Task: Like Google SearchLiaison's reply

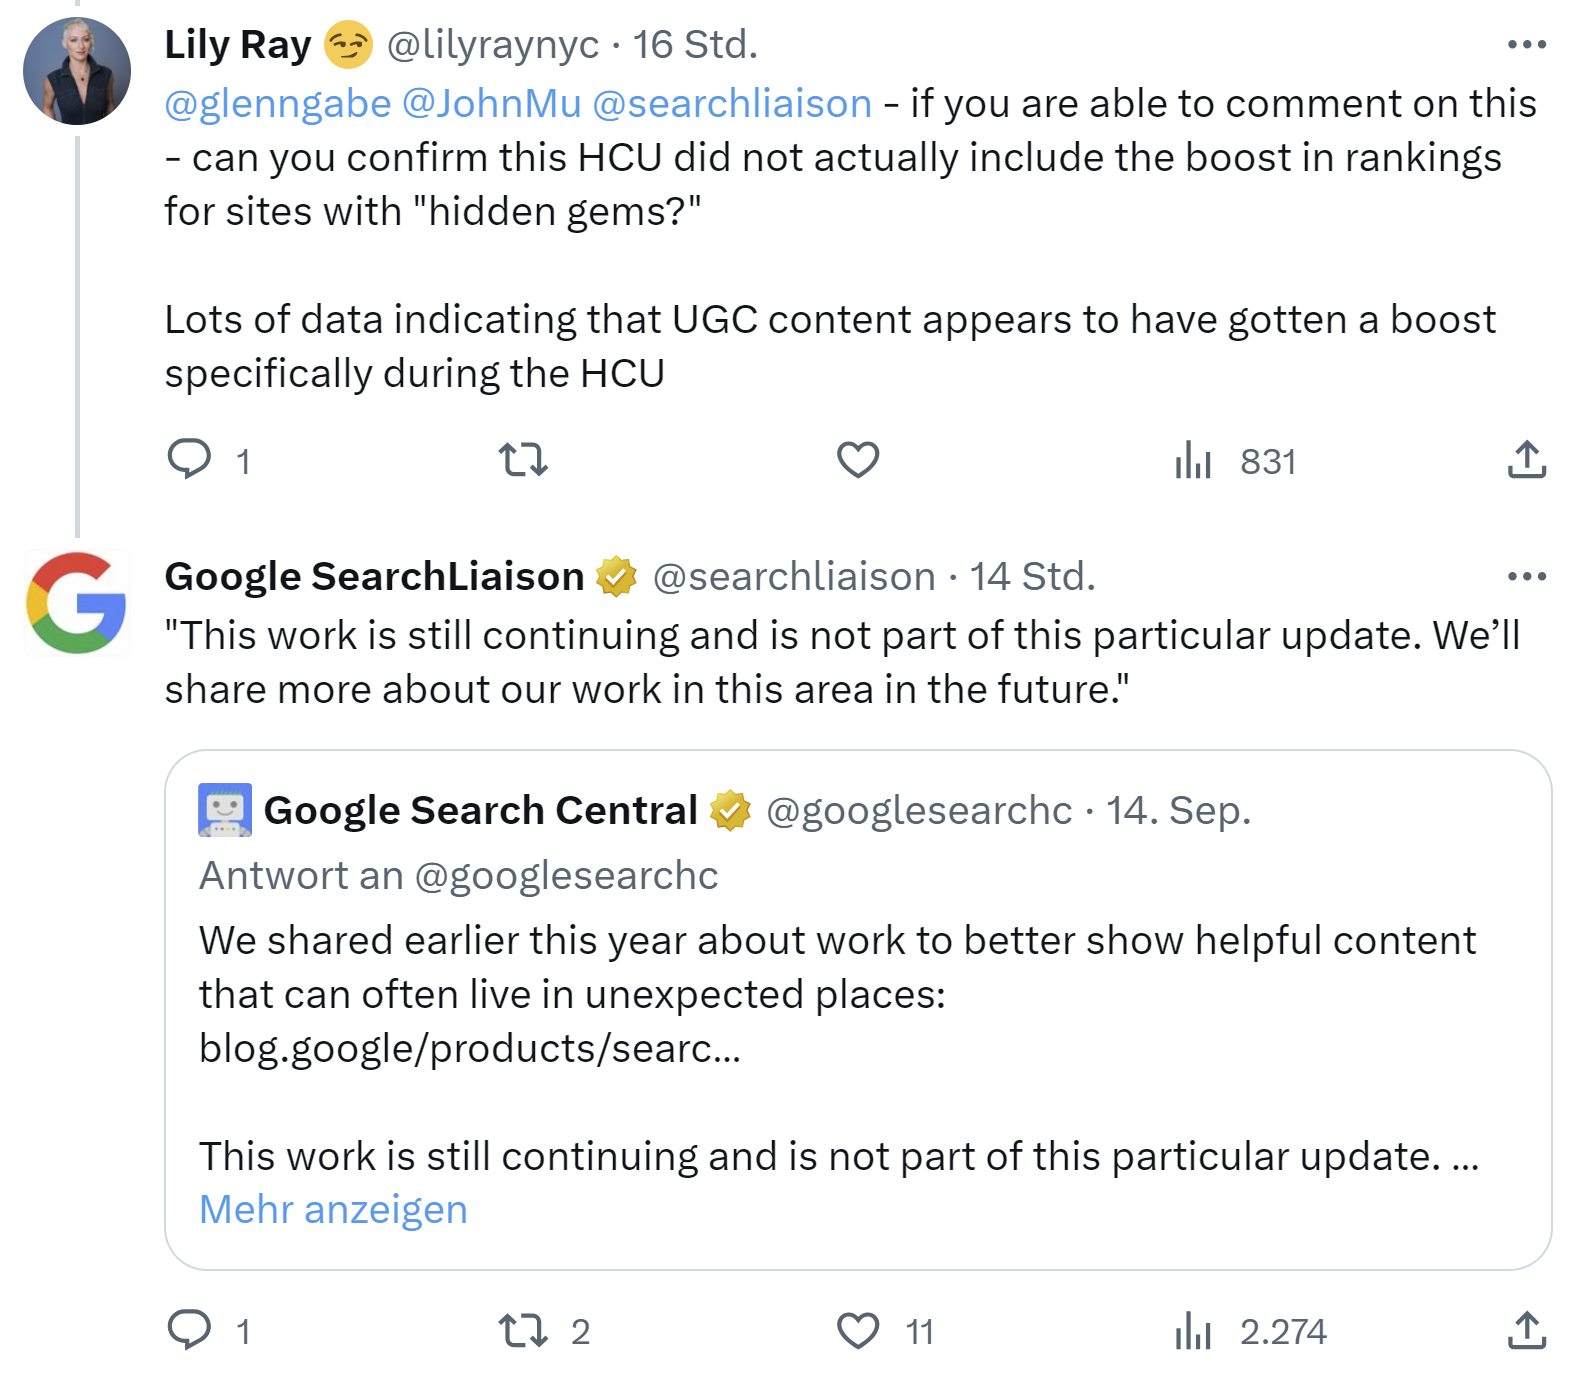Action: [x=858, y=1331]
